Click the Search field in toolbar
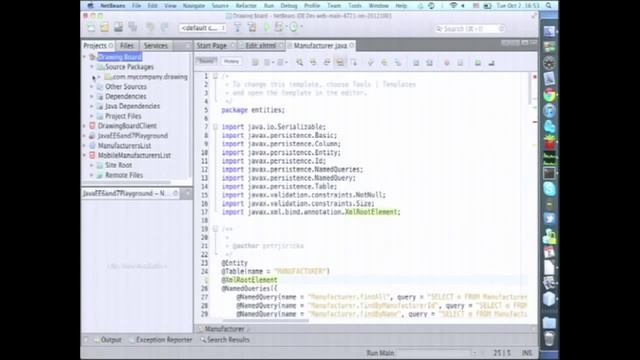 pyautogui.click(x=469, y=29)
